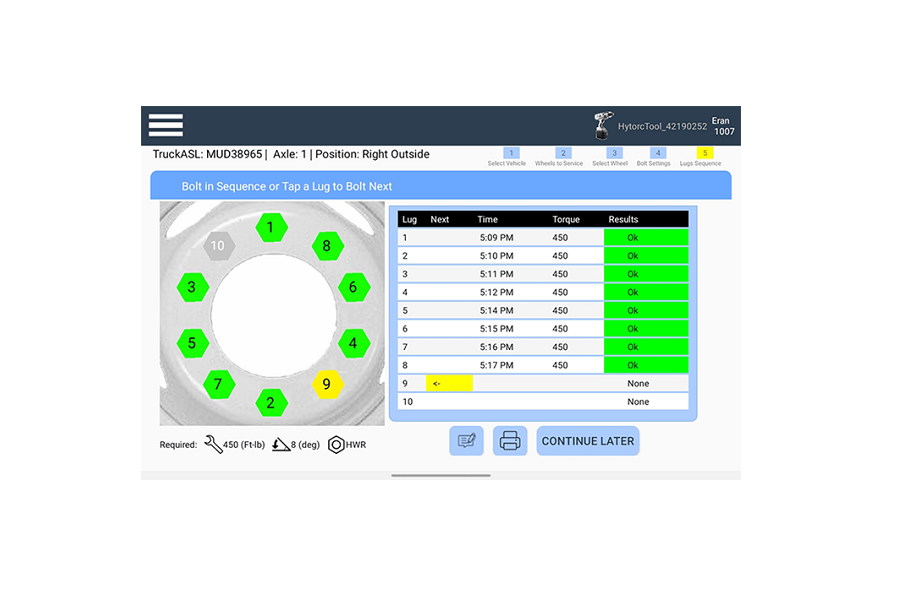Open the notes edit icon button
This screenshot has height=600, width=900.
(466, 441)
